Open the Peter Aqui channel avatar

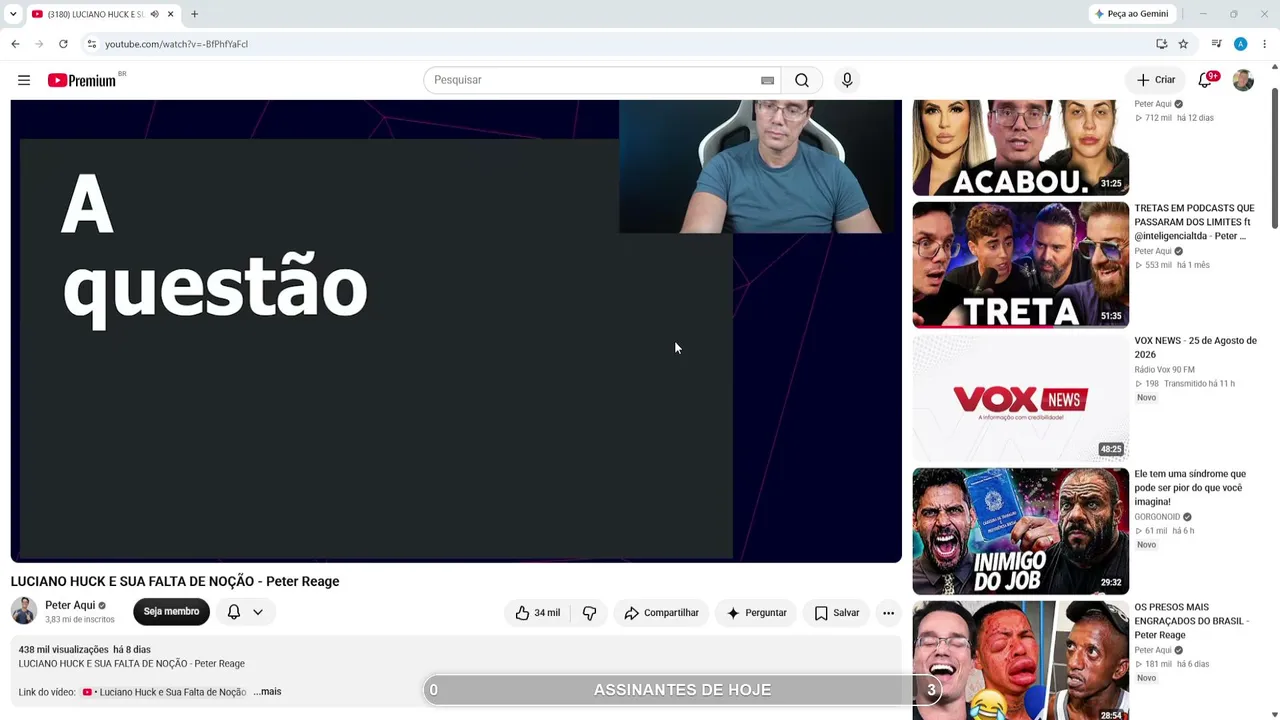[24, 611]
